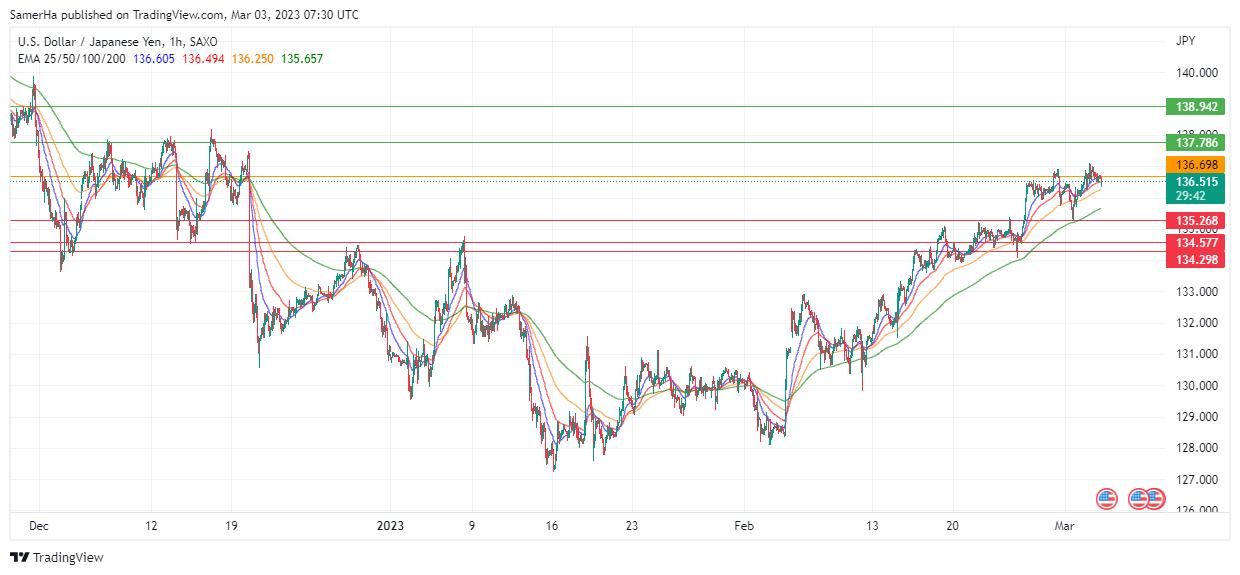This screenshot has width=1240, height=575.
Task: Click the JPY currency label on price axis
Action: [x=1185, y=41]
